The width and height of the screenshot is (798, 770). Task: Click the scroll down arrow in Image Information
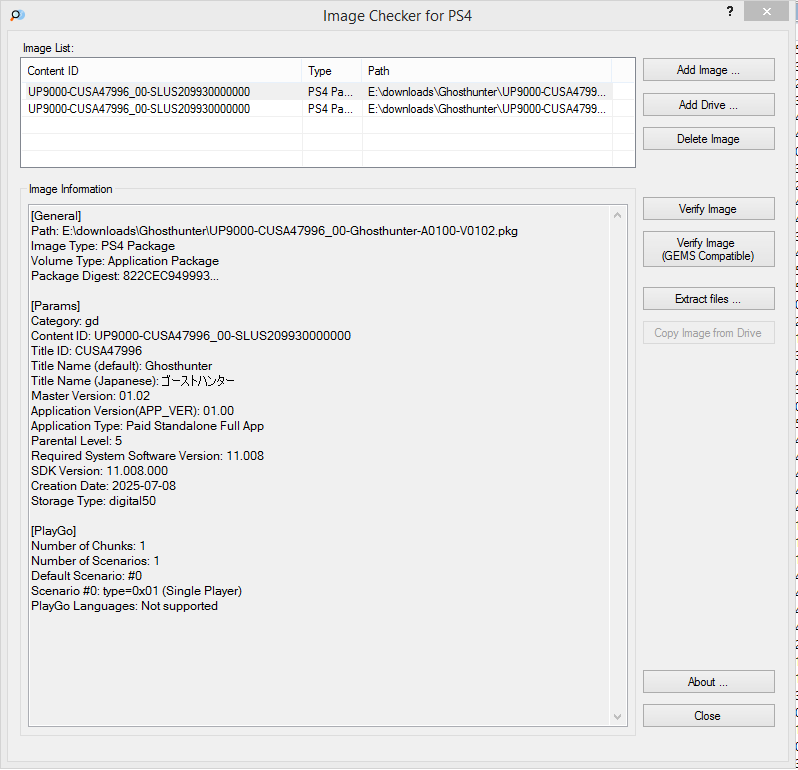(617, 717)
